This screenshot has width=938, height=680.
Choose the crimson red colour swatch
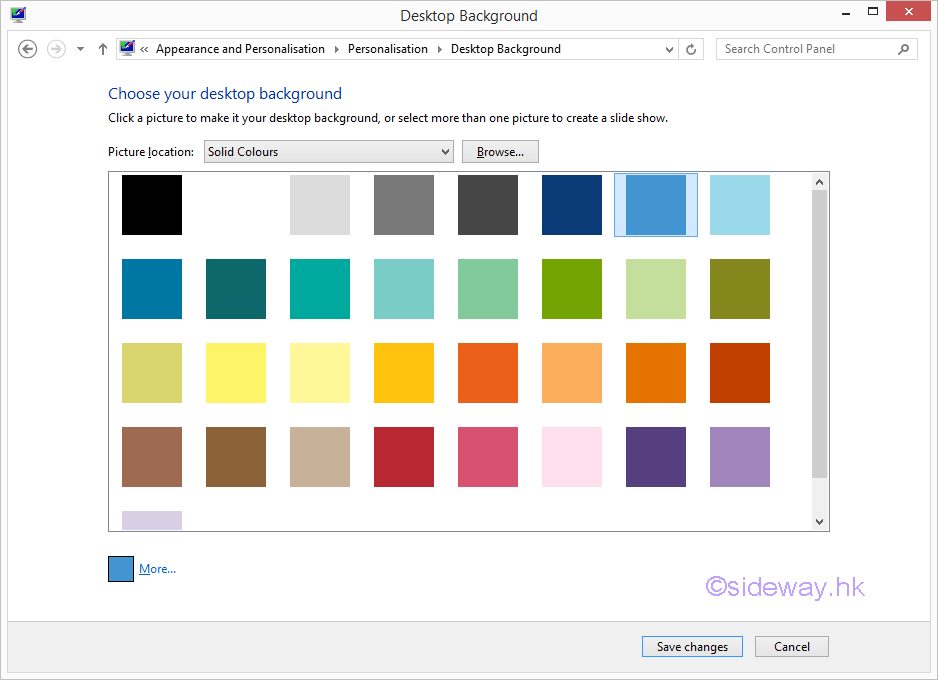click(404, 457)
